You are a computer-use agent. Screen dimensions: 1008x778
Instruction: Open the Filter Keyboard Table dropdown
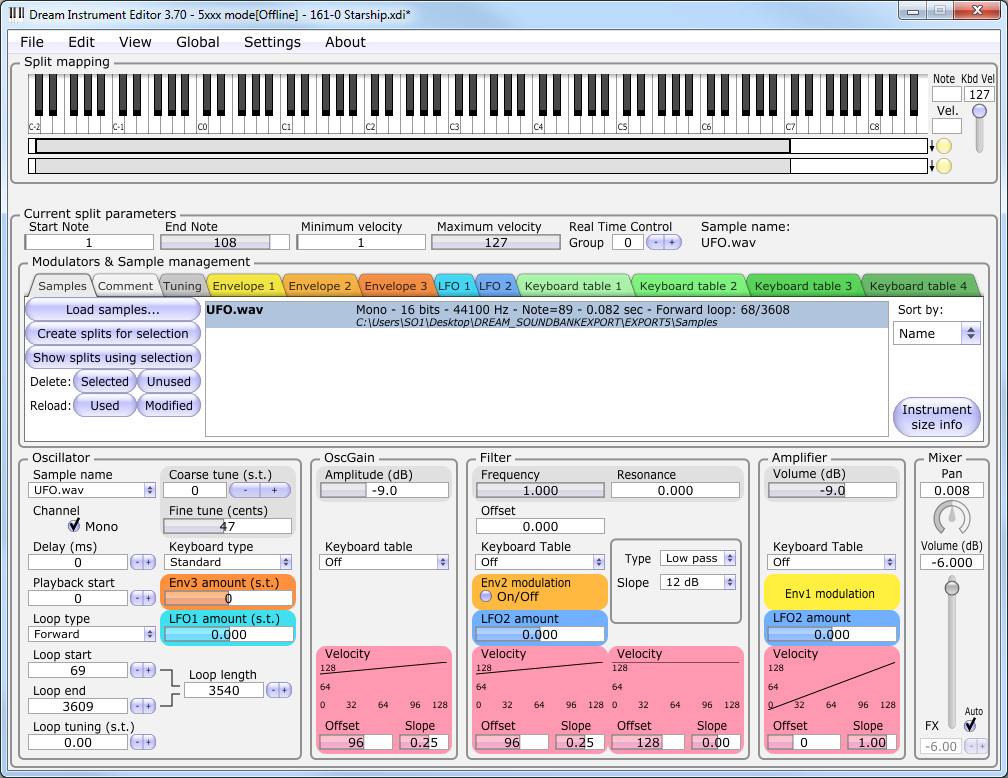click(x=540, y=562)
